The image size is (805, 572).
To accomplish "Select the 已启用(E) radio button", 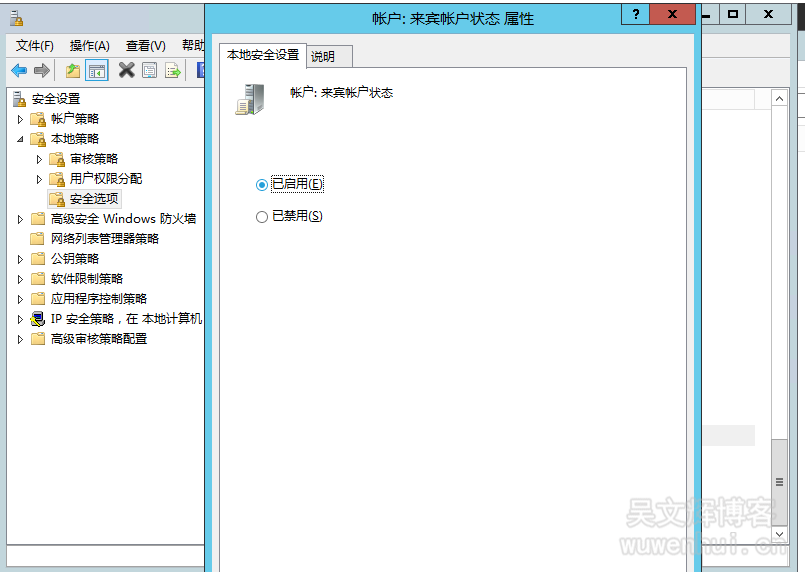I will (262, 184).
